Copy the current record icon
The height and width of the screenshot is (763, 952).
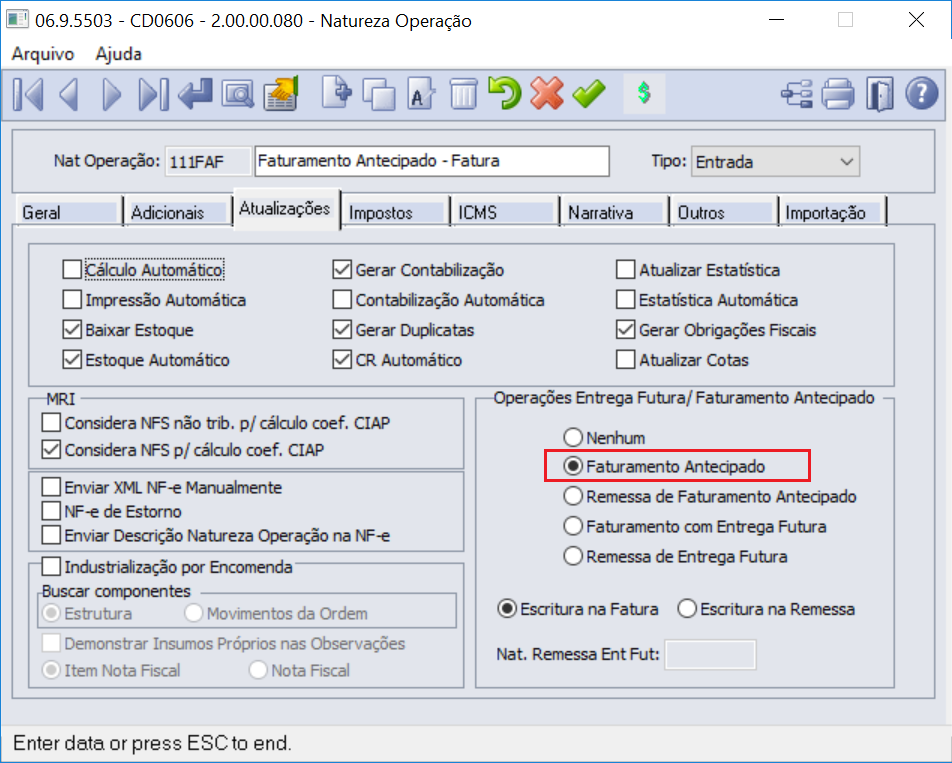379,95
